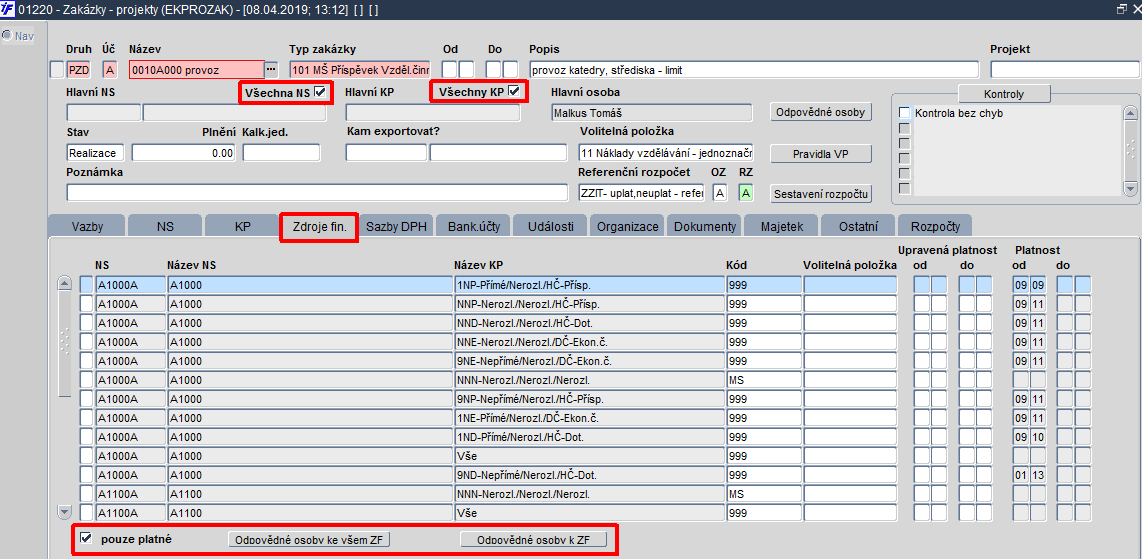This screenshot has width=1142, height=559.
Task: Click the Plnění field showing 0.00
Action: click(184, 153)
